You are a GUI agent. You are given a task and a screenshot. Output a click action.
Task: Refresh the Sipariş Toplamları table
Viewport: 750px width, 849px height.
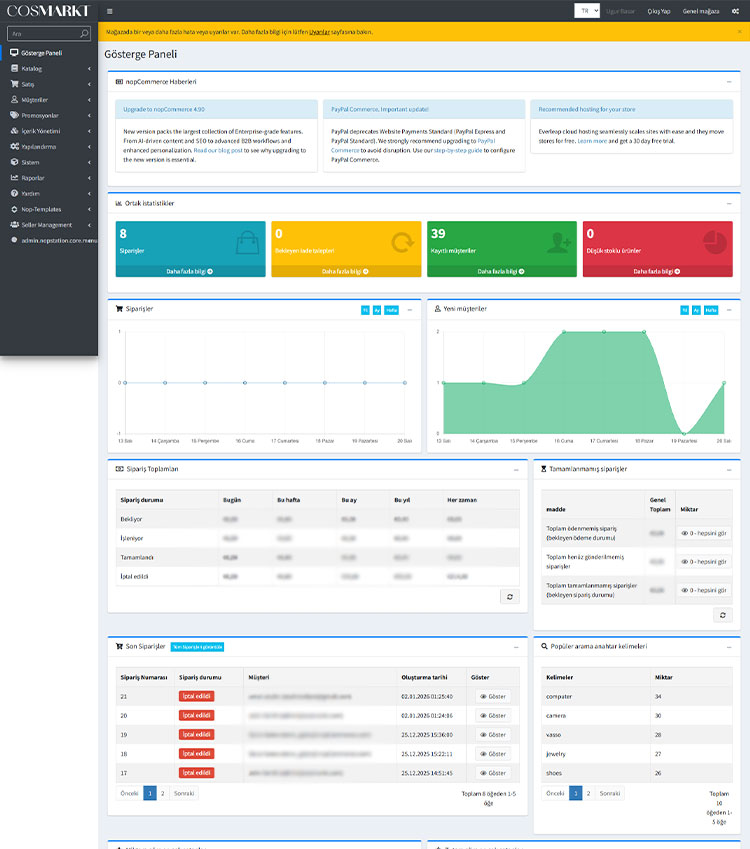[x=510, y=597]
